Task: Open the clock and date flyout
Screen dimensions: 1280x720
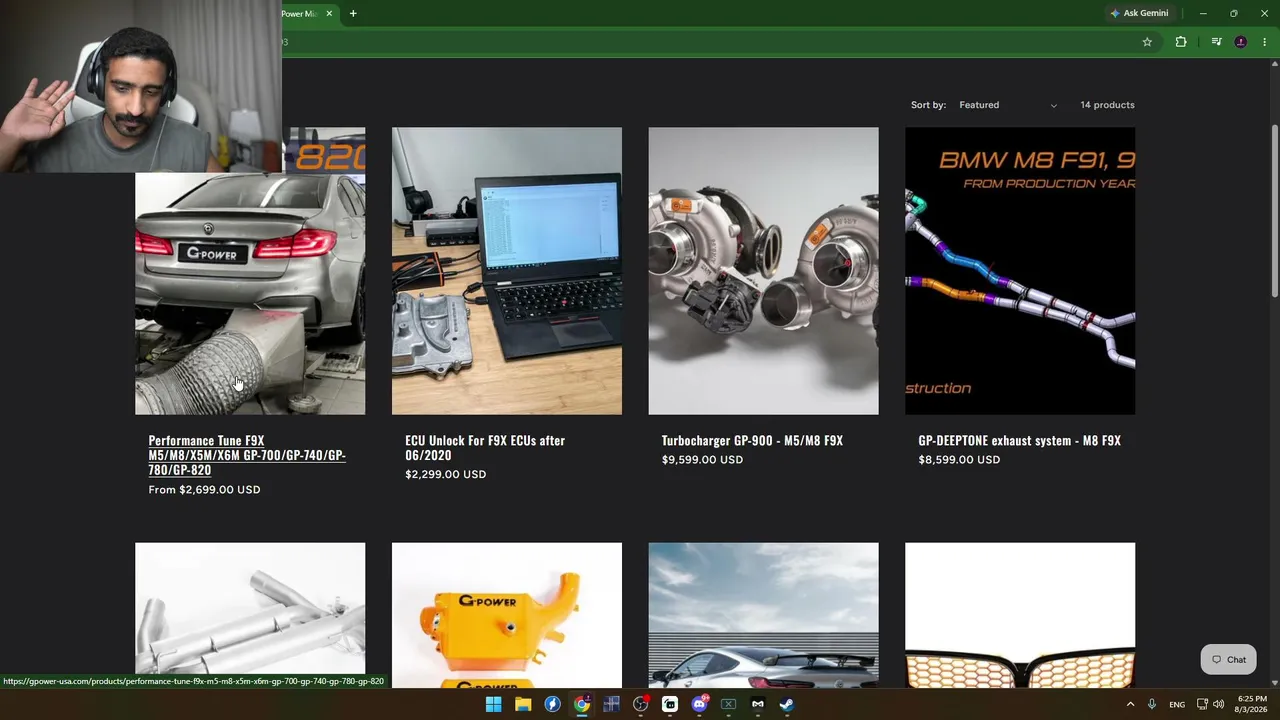Action: 1251,704
